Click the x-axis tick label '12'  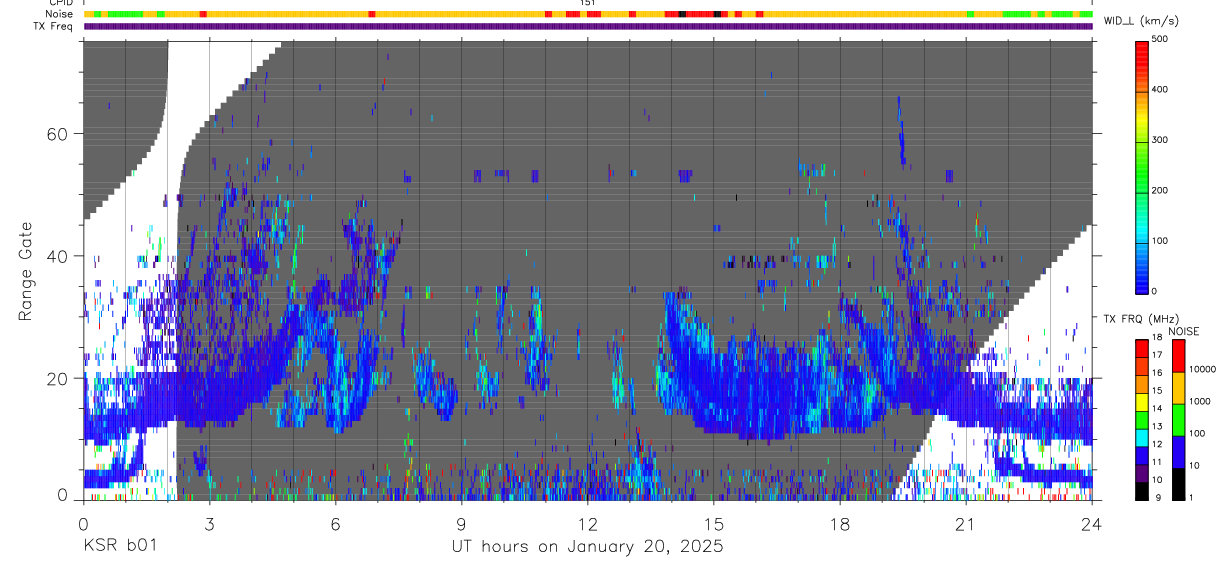point(587,524)
